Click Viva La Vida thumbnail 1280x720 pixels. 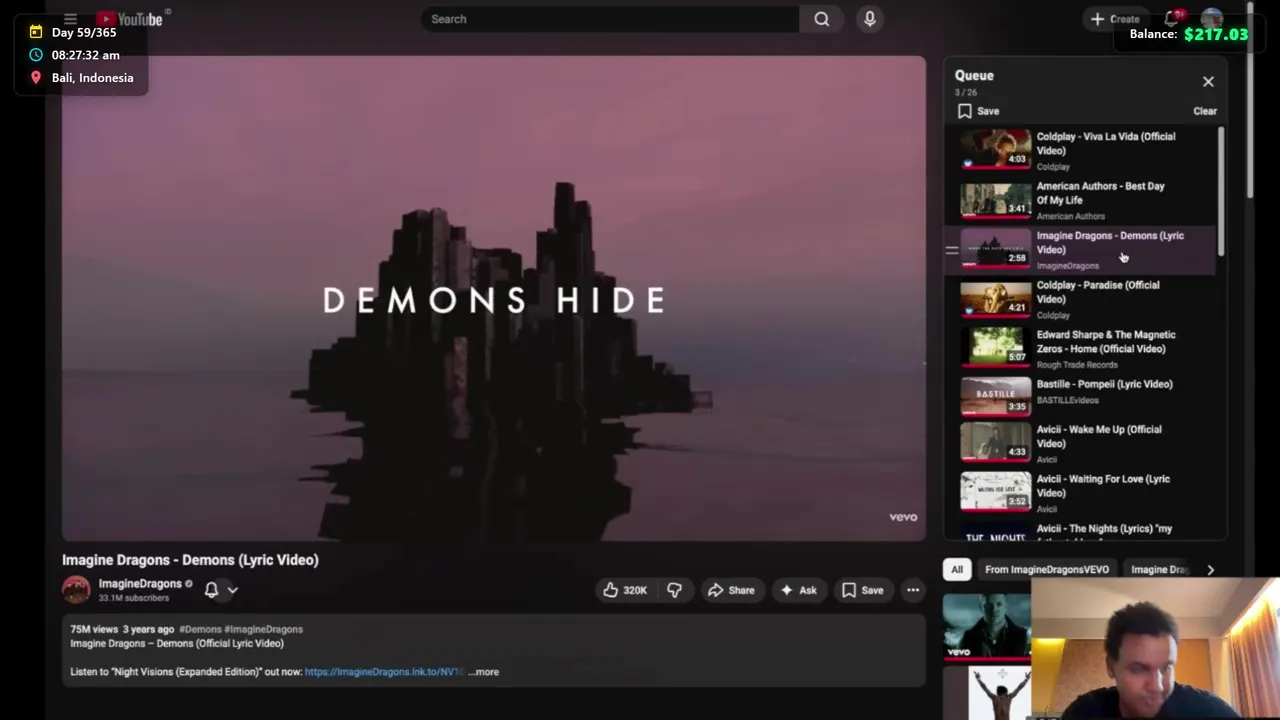995,148
